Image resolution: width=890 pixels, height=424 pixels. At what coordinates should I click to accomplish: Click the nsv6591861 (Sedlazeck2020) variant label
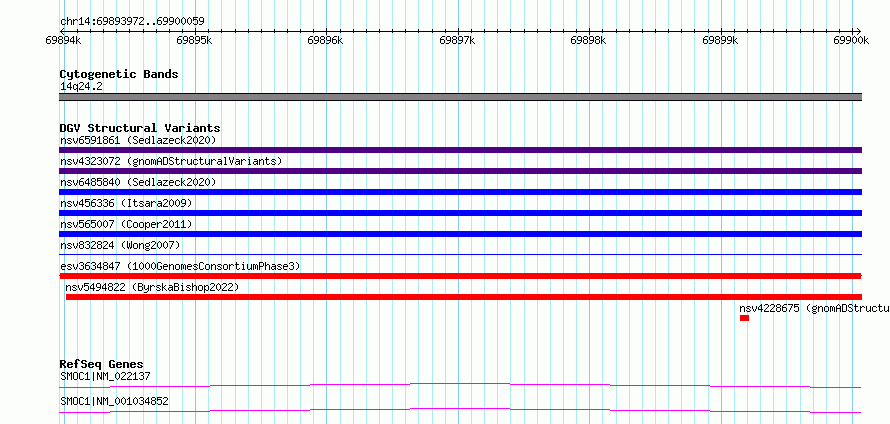(138, 140)
